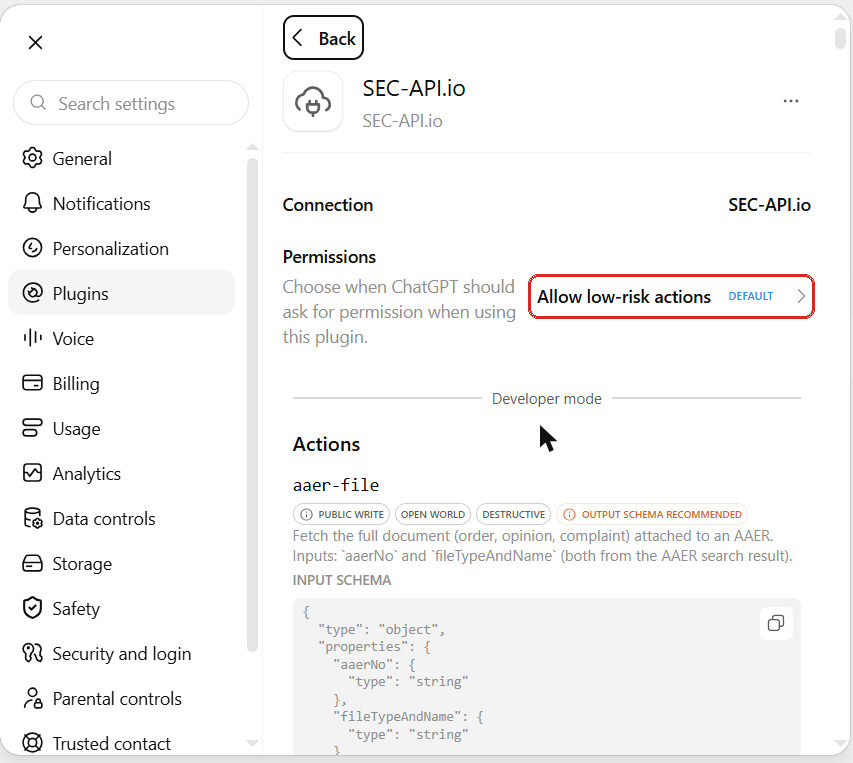Click the OUTPUT SCHEMA RECOMMENDED warning badge
Screen dimensions: 853x763
652,514
